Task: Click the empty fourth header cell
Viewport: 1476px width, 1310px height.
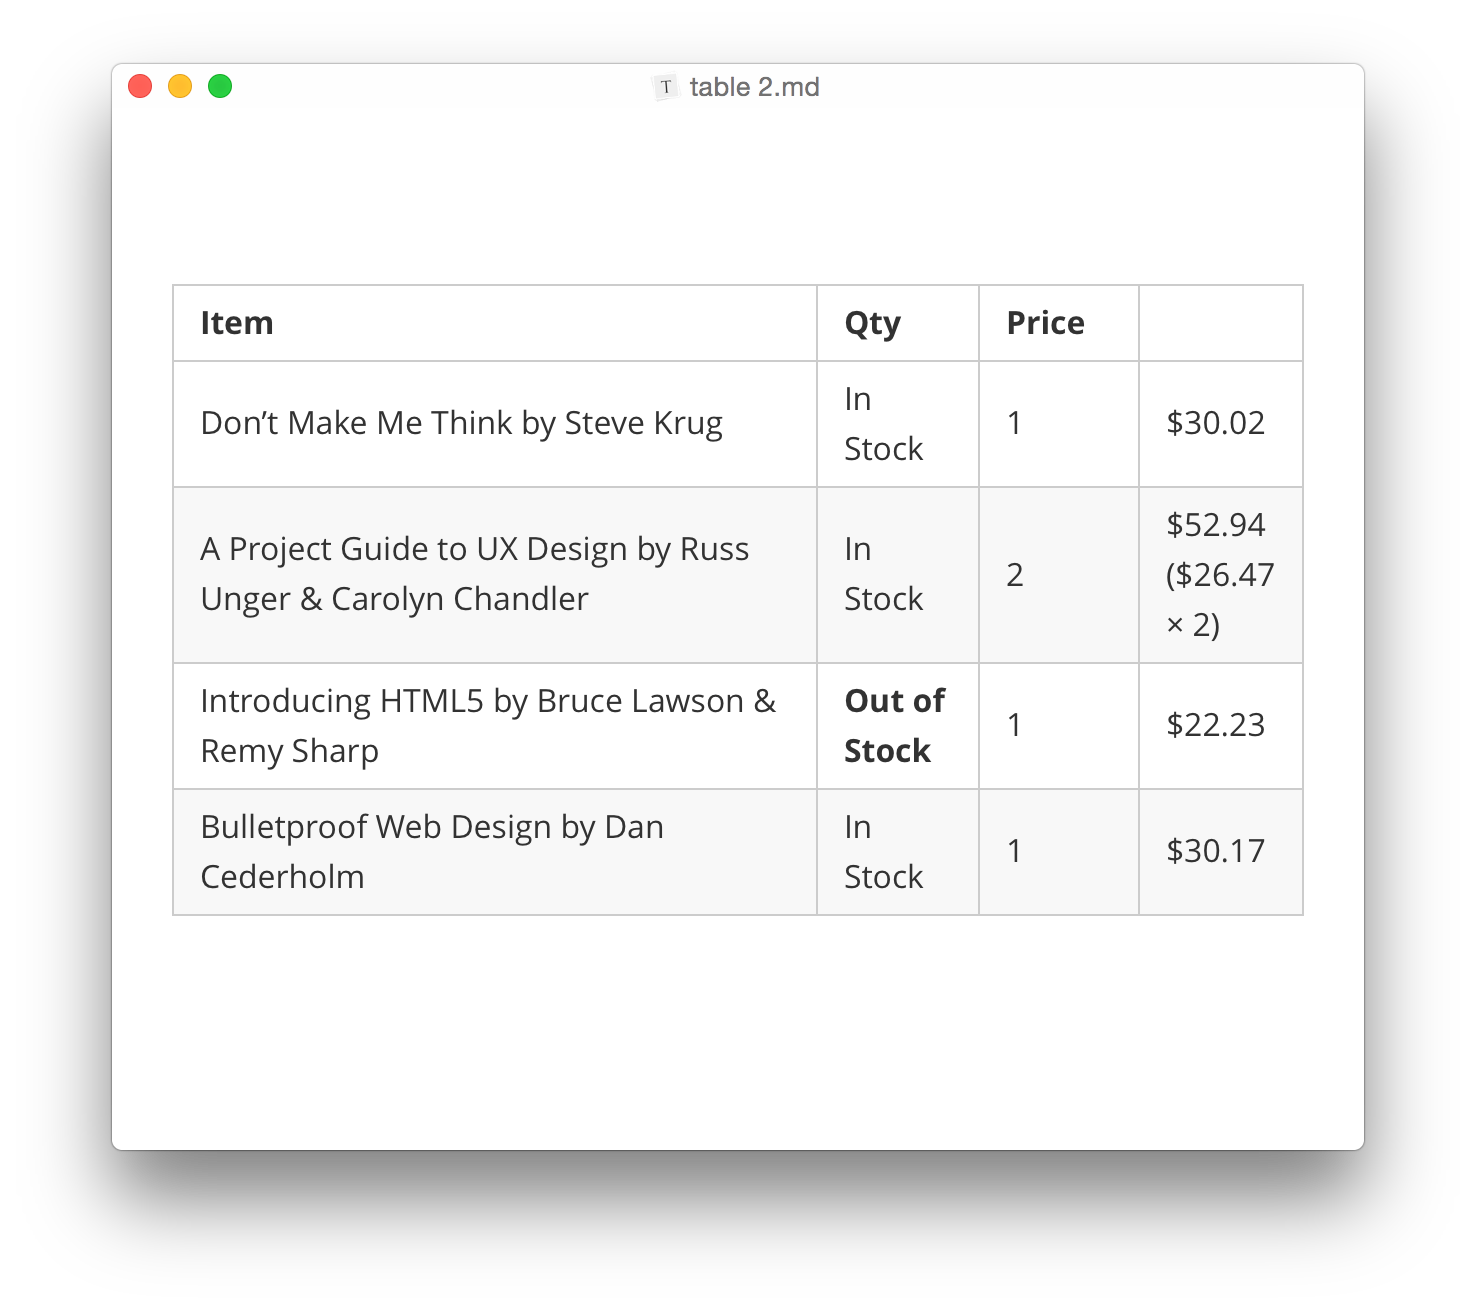Action: coord(1220,323)
